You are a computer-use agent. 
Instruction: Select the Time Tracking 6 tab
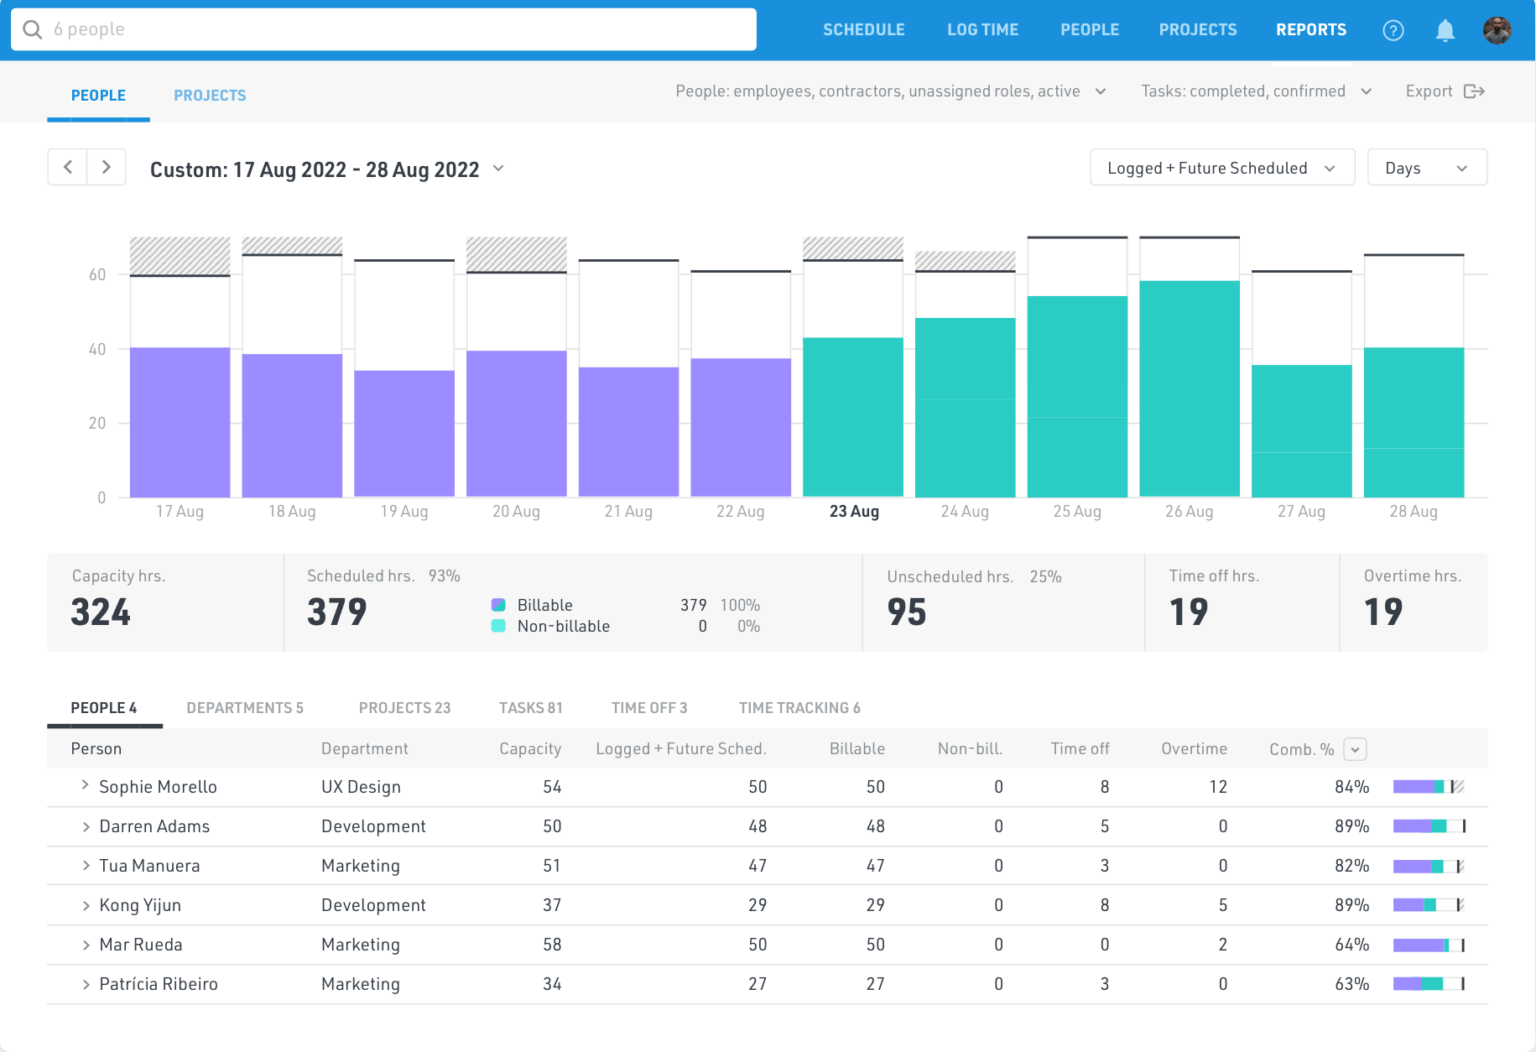[x=799, y=708]
